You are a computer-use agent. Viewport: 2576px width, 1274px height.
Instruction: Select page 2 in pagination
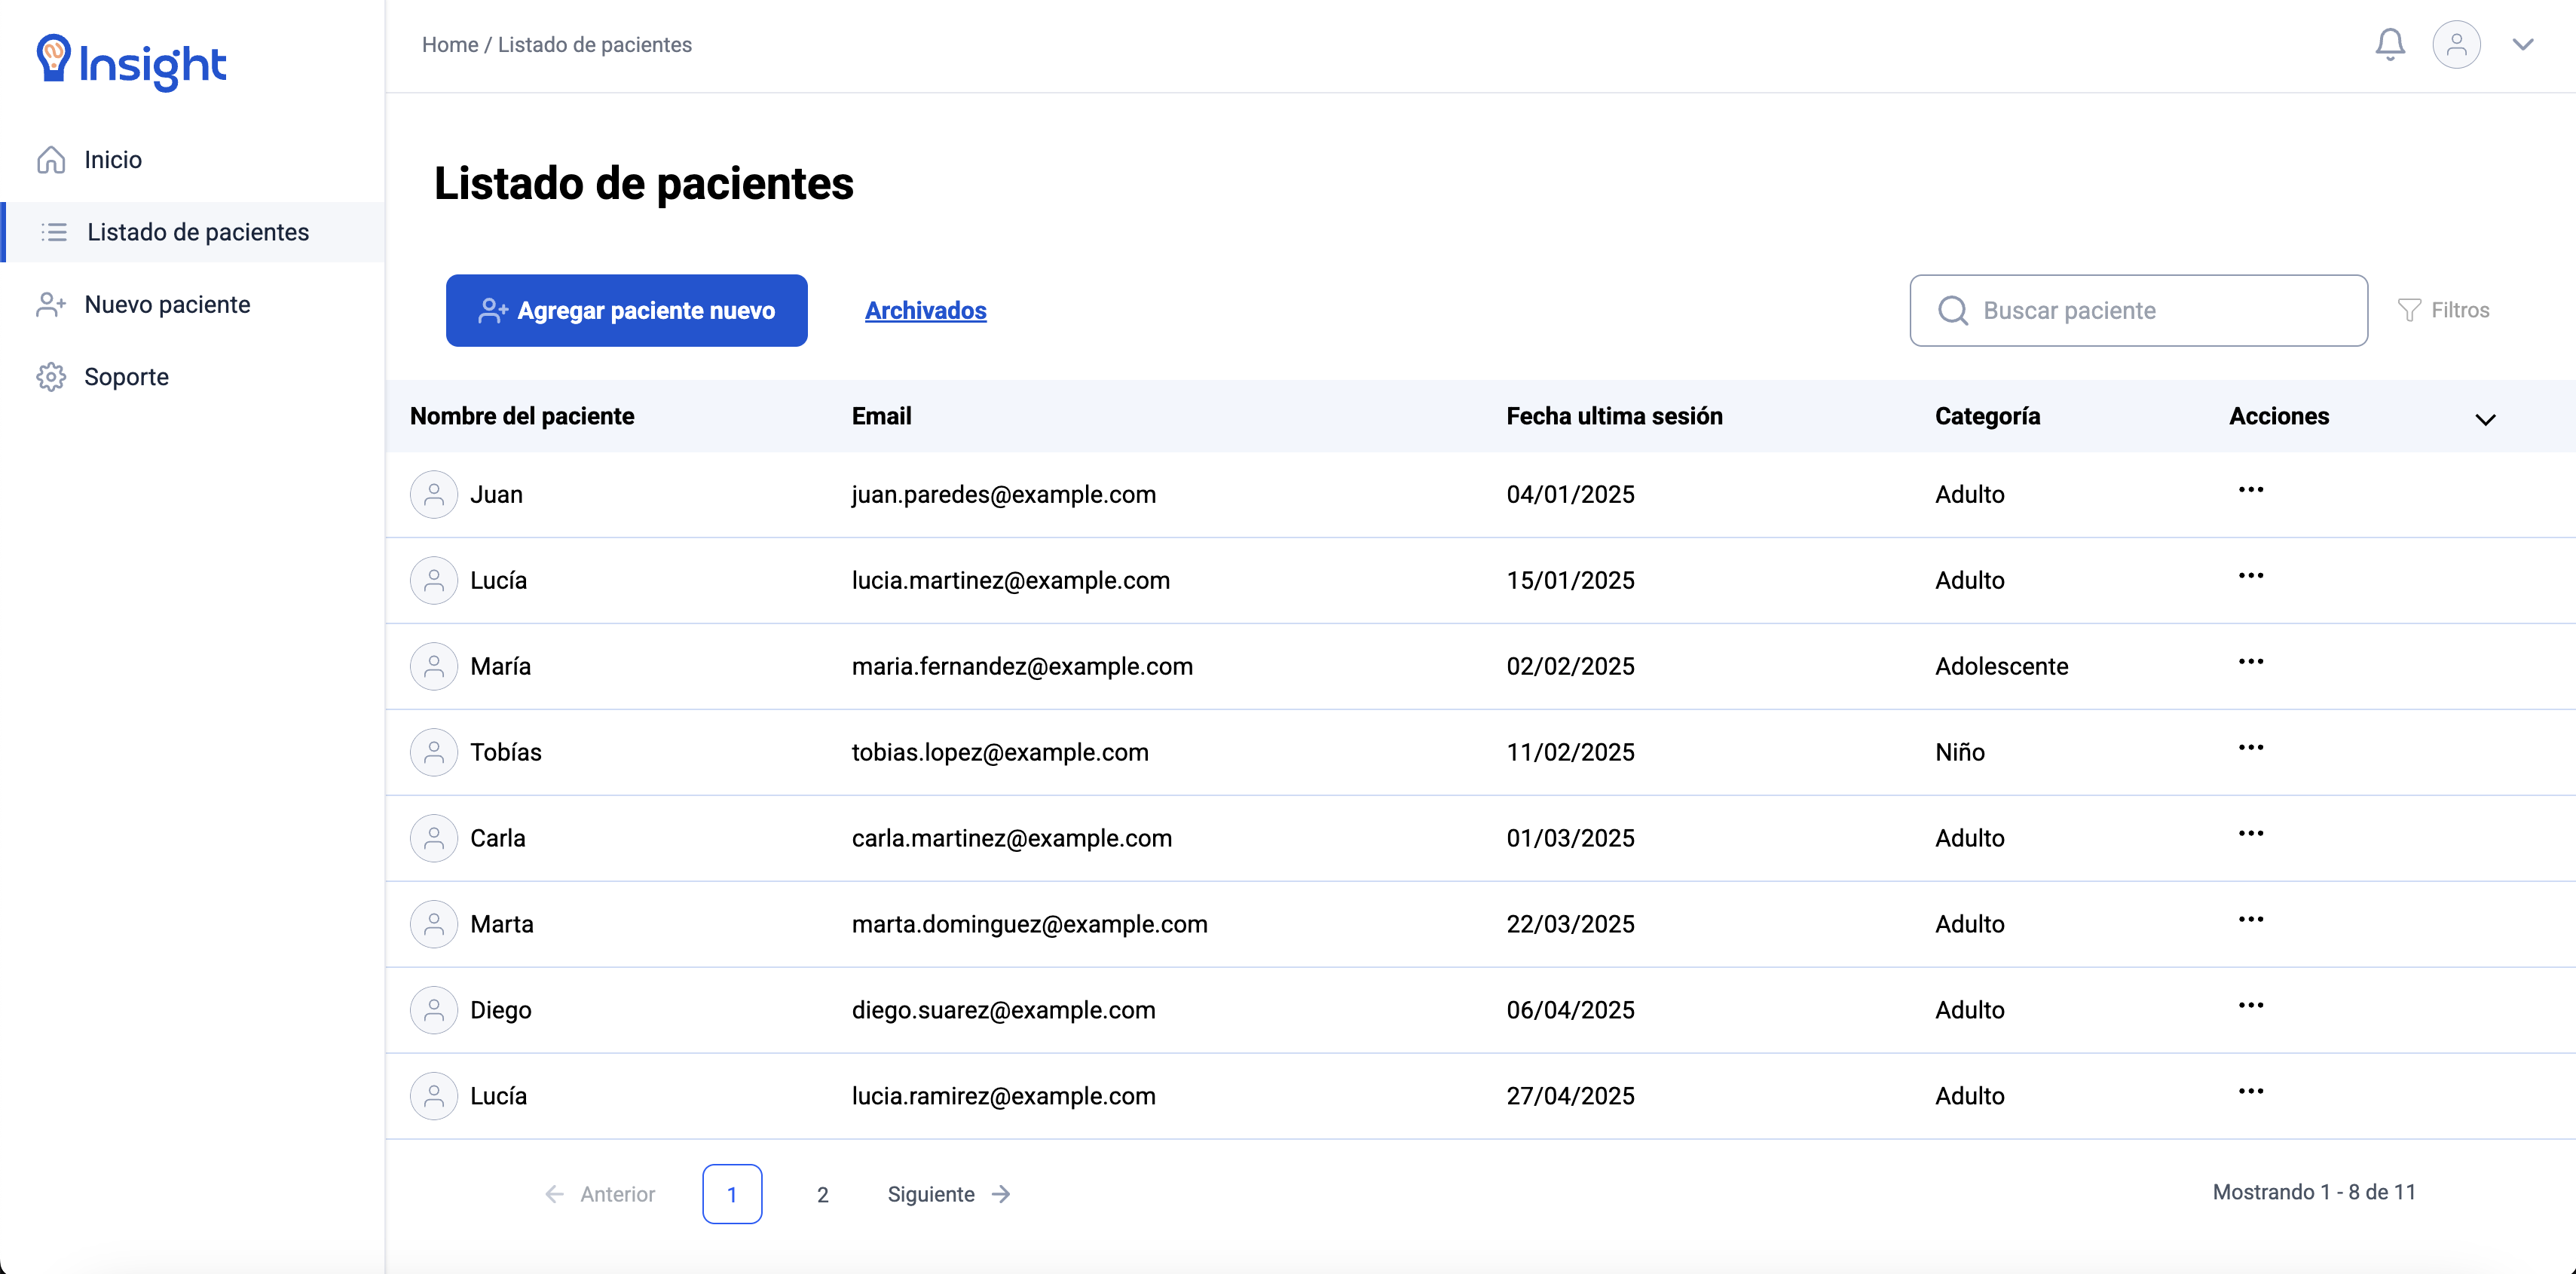(x=823, y=1195)
